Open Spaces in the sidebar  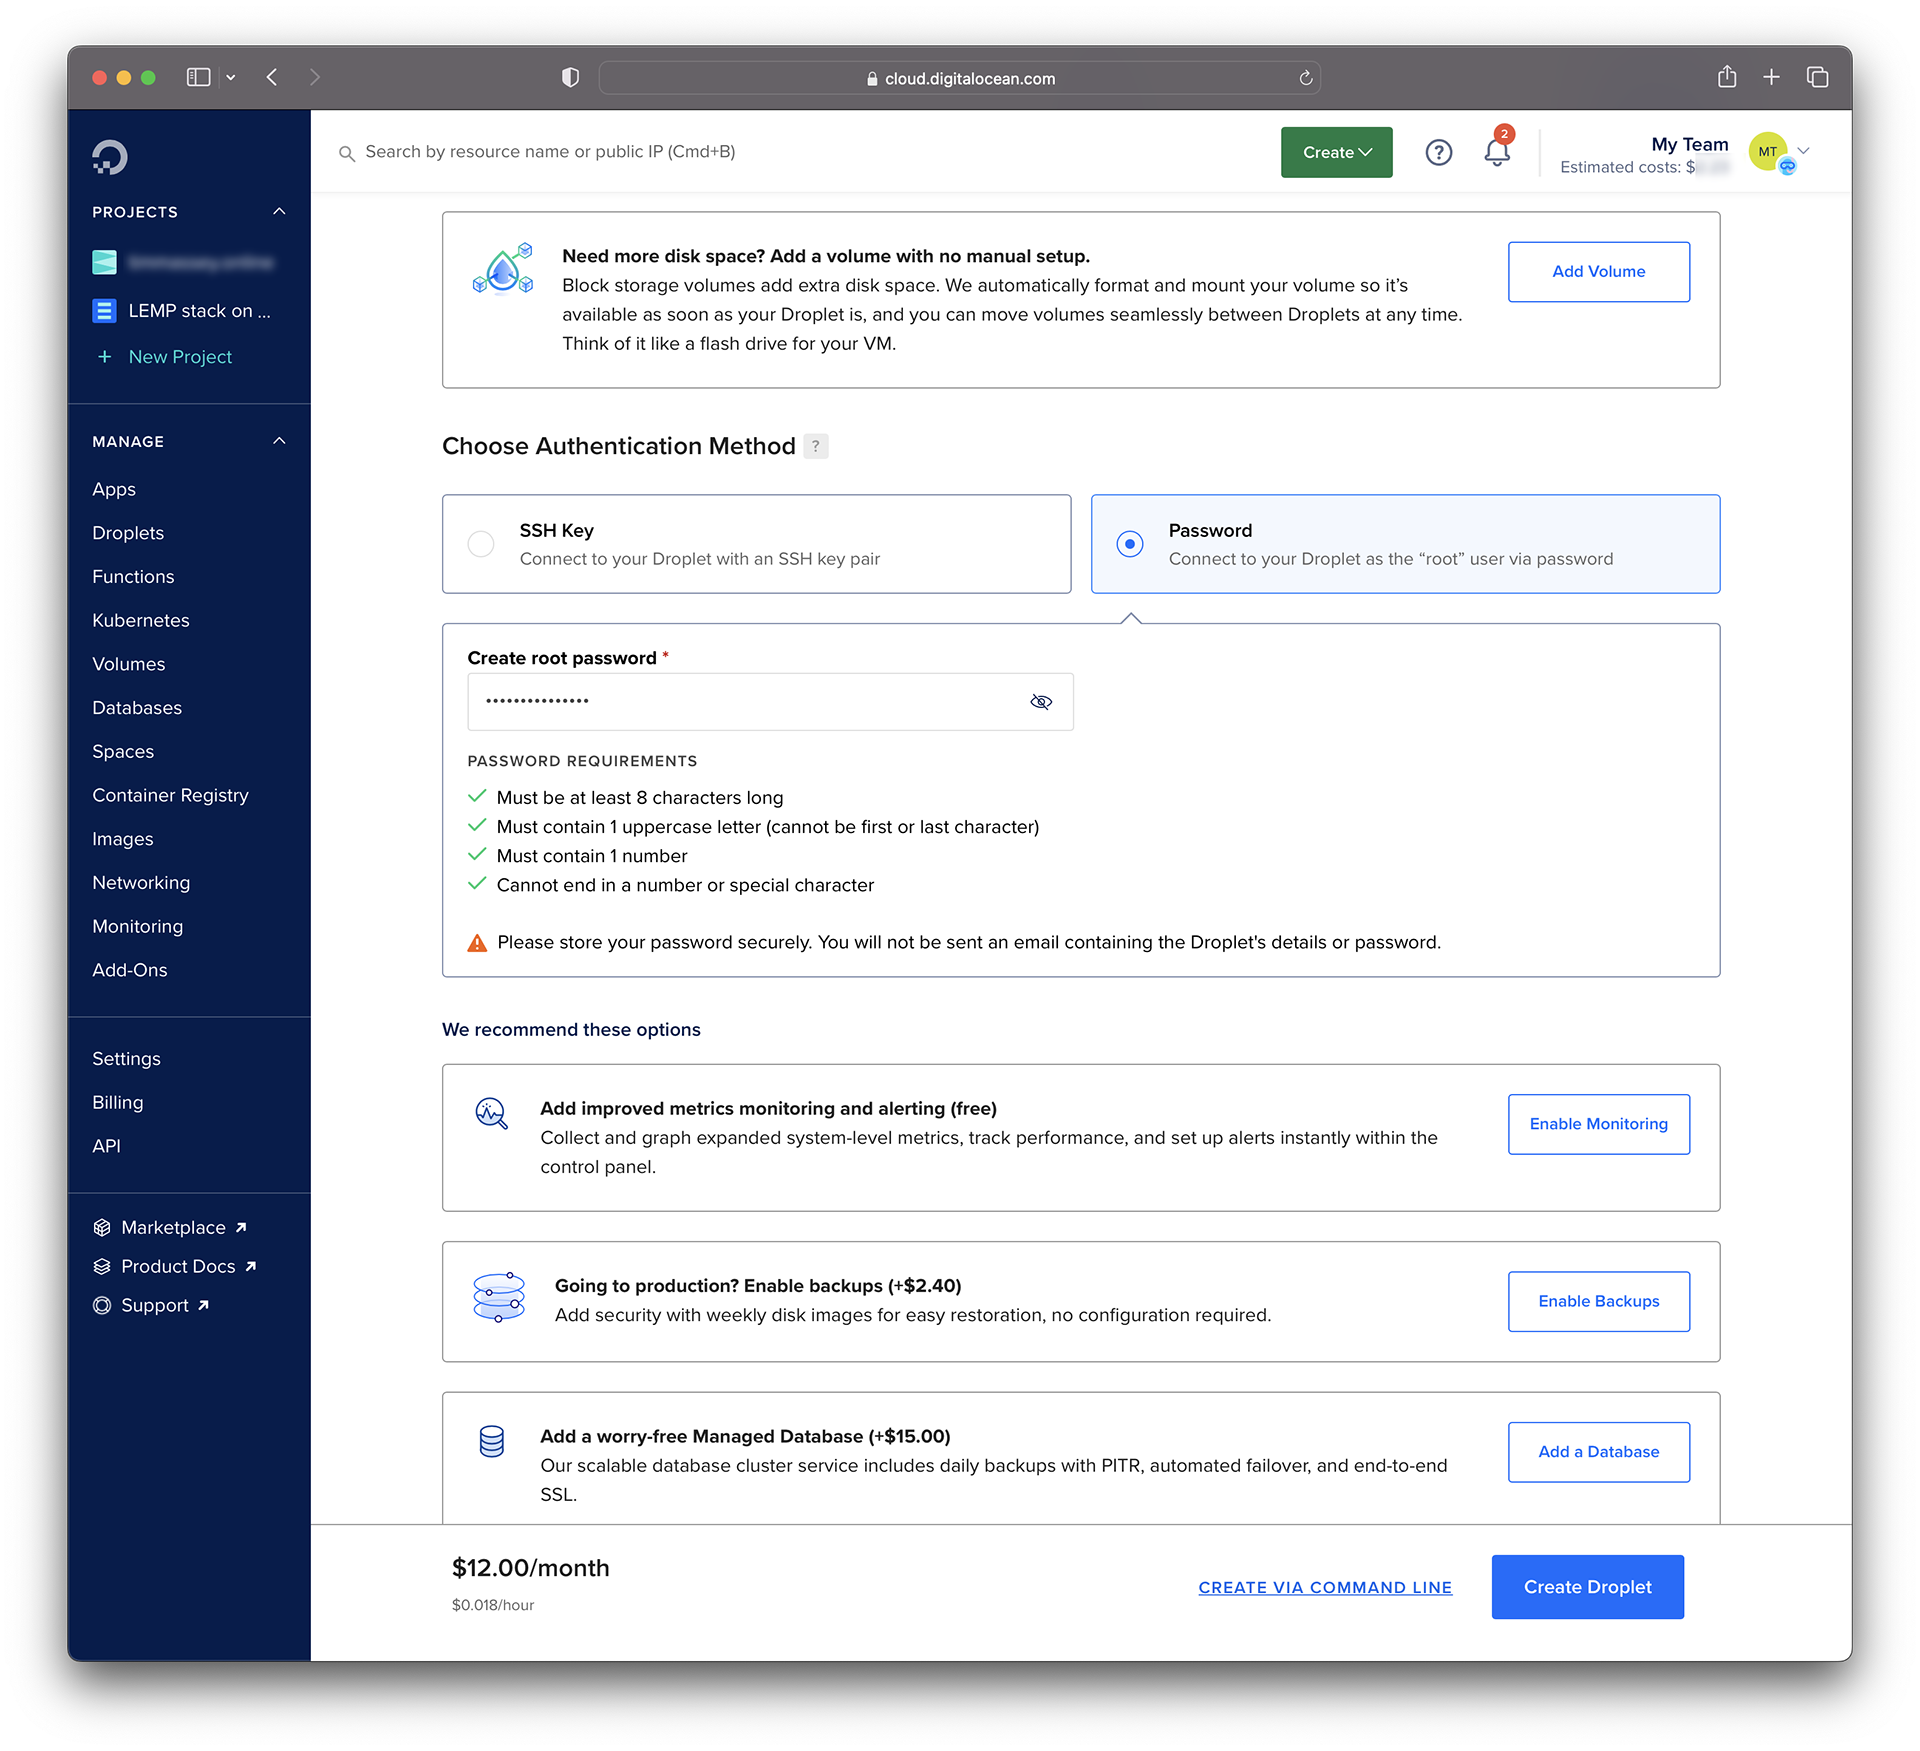pos(123,752)
